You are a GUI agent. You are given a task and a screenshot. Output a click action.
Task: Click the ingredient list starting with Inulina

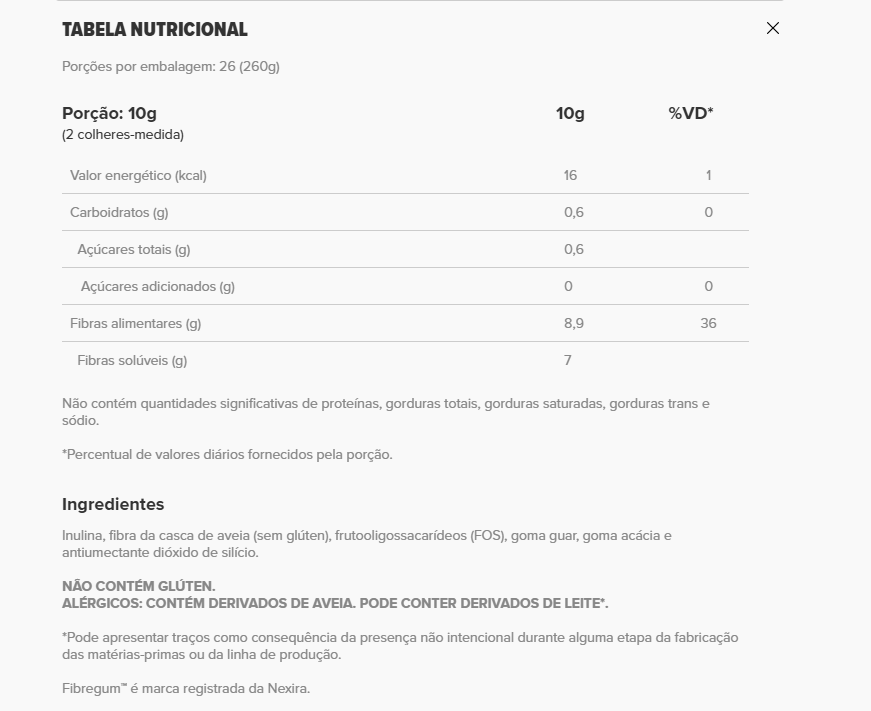coord(367,544)
